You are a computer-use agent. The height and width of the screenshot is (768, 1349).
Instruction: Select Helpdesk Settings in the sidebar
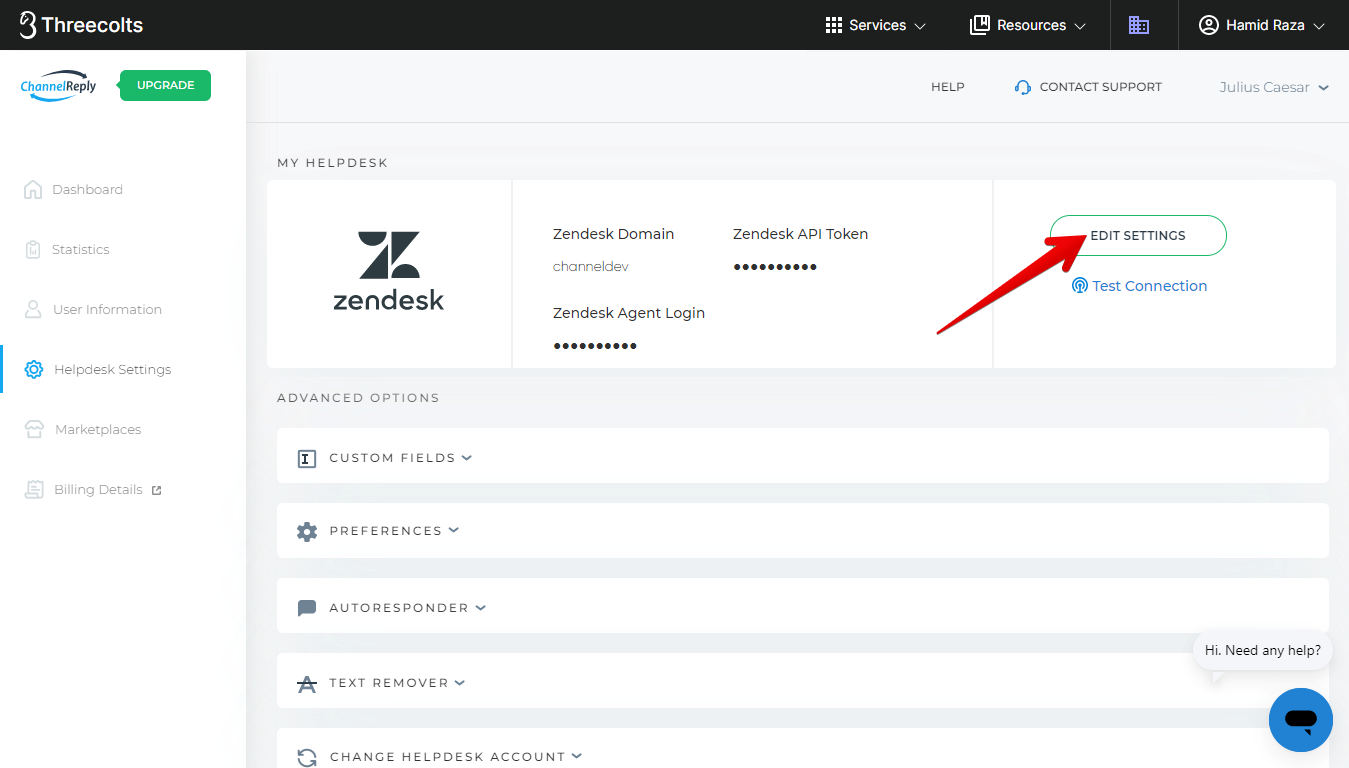click(112, 369)
